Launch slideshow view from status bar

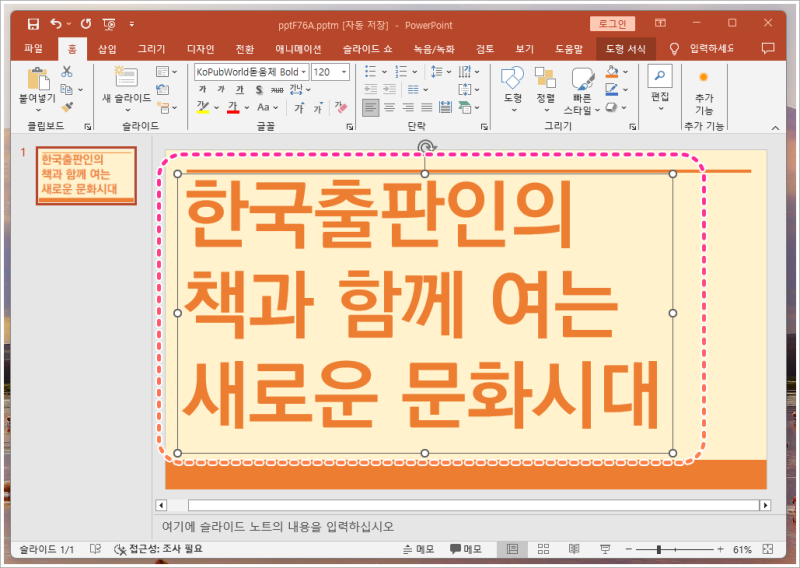click(x=605, y=549)
